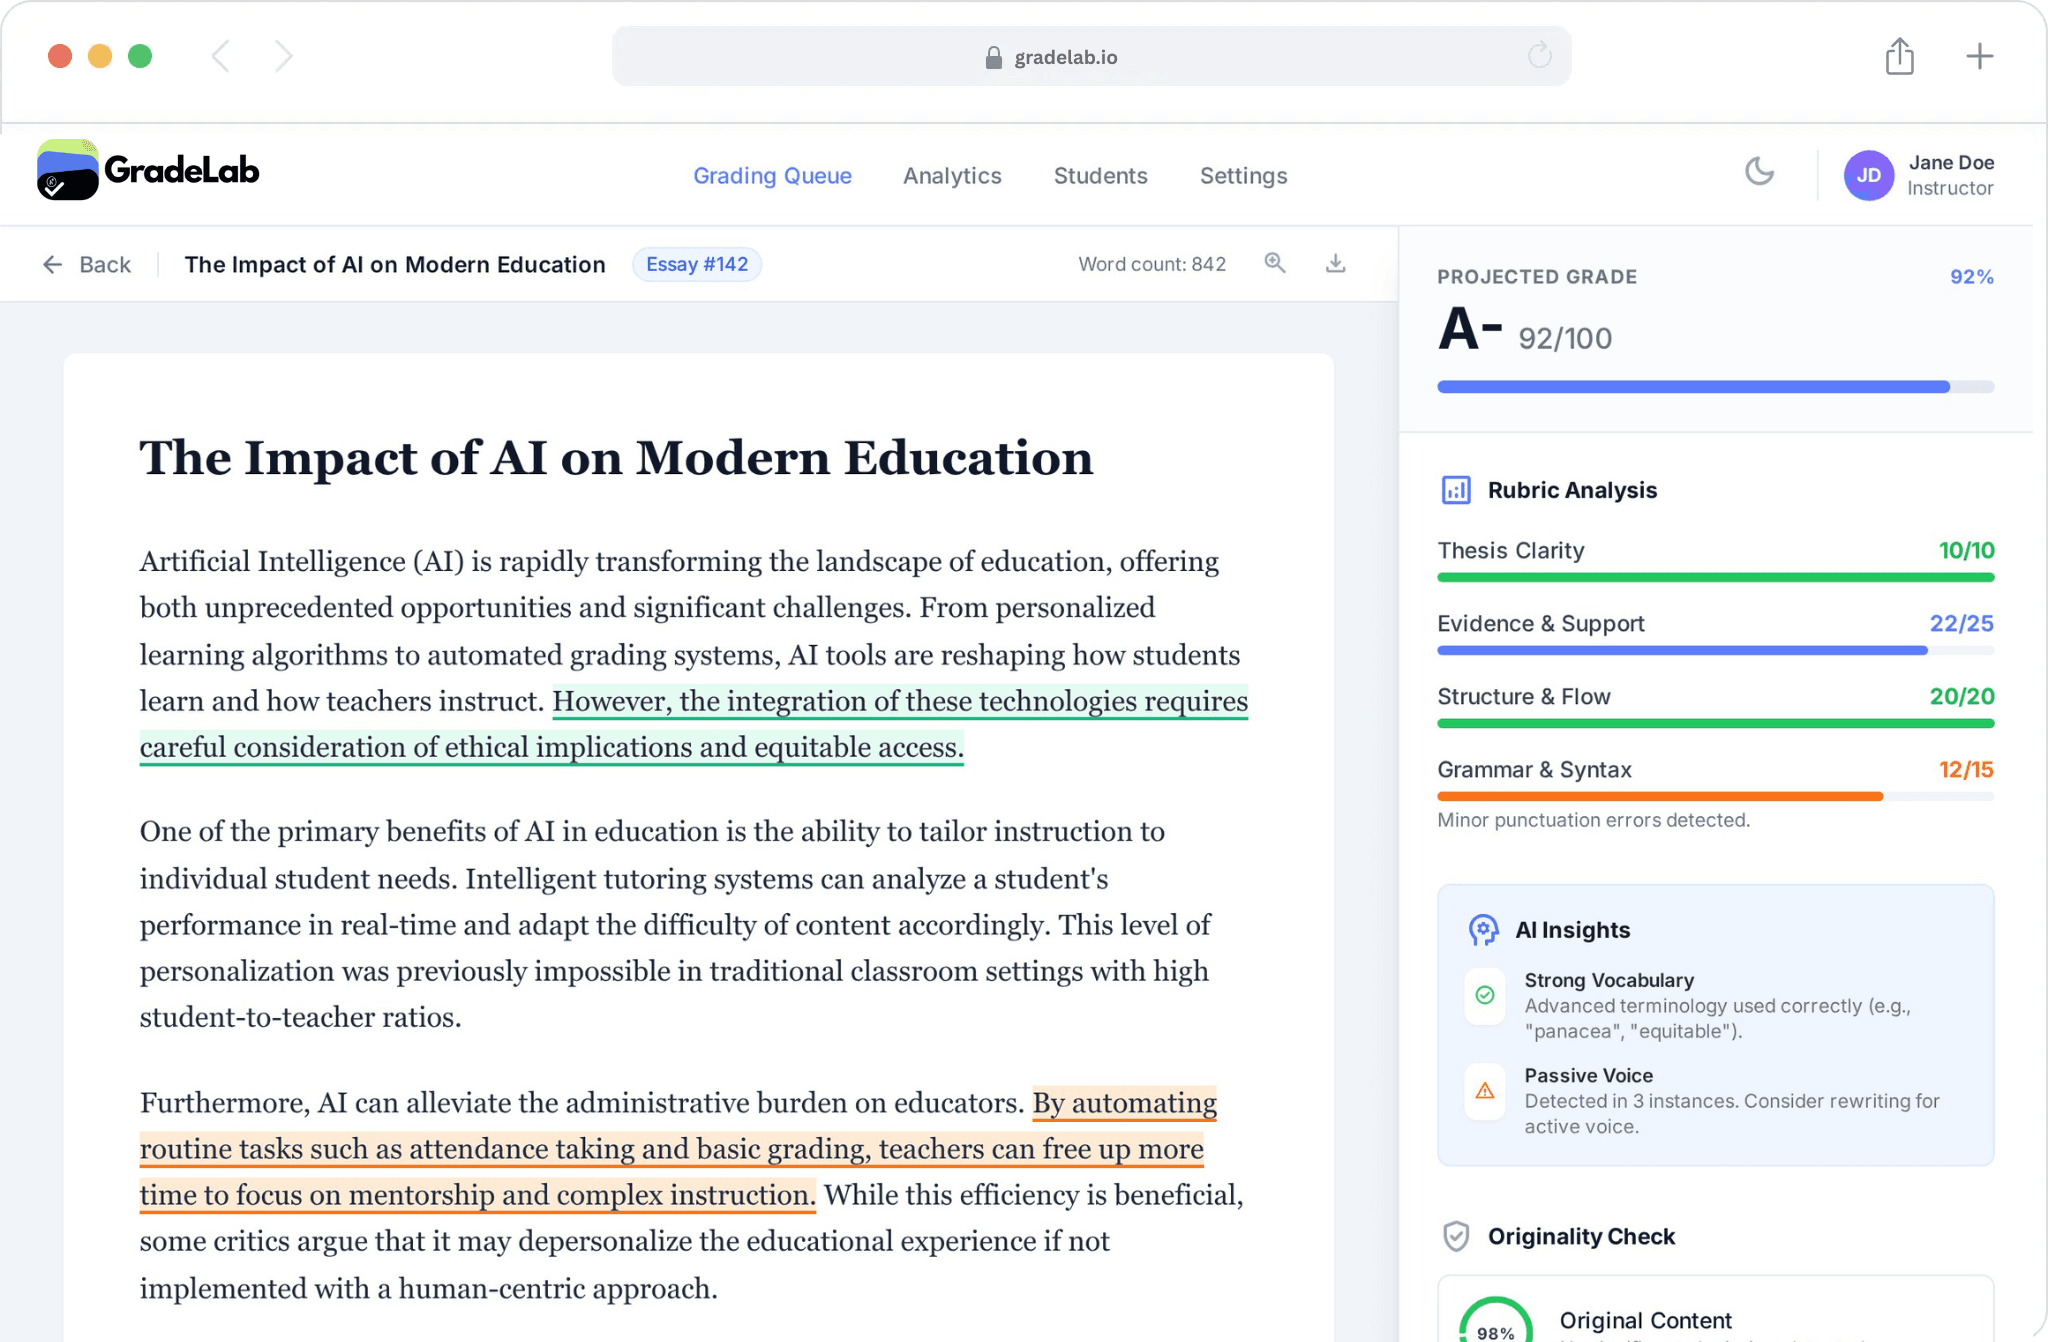Click the lock icon in address bar

pyautogui.click(x=993, y=57)
